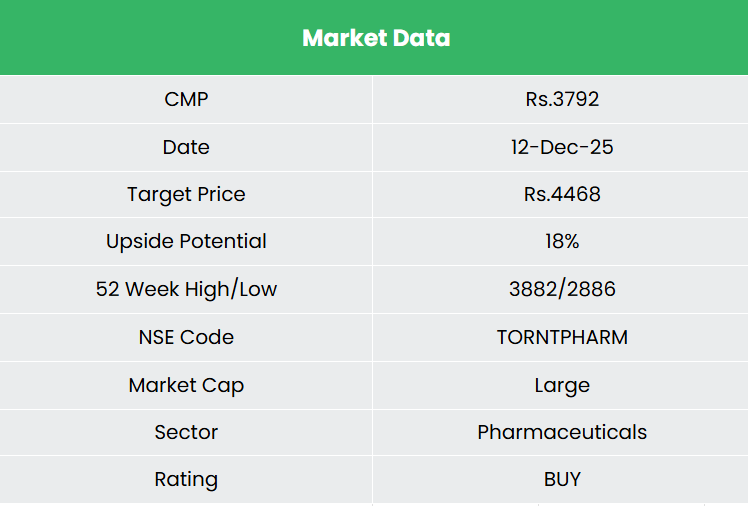Click the Rs.3792 price value
Image resolution: width=748 pixels, height=506 pixels.
click(562, 99)
